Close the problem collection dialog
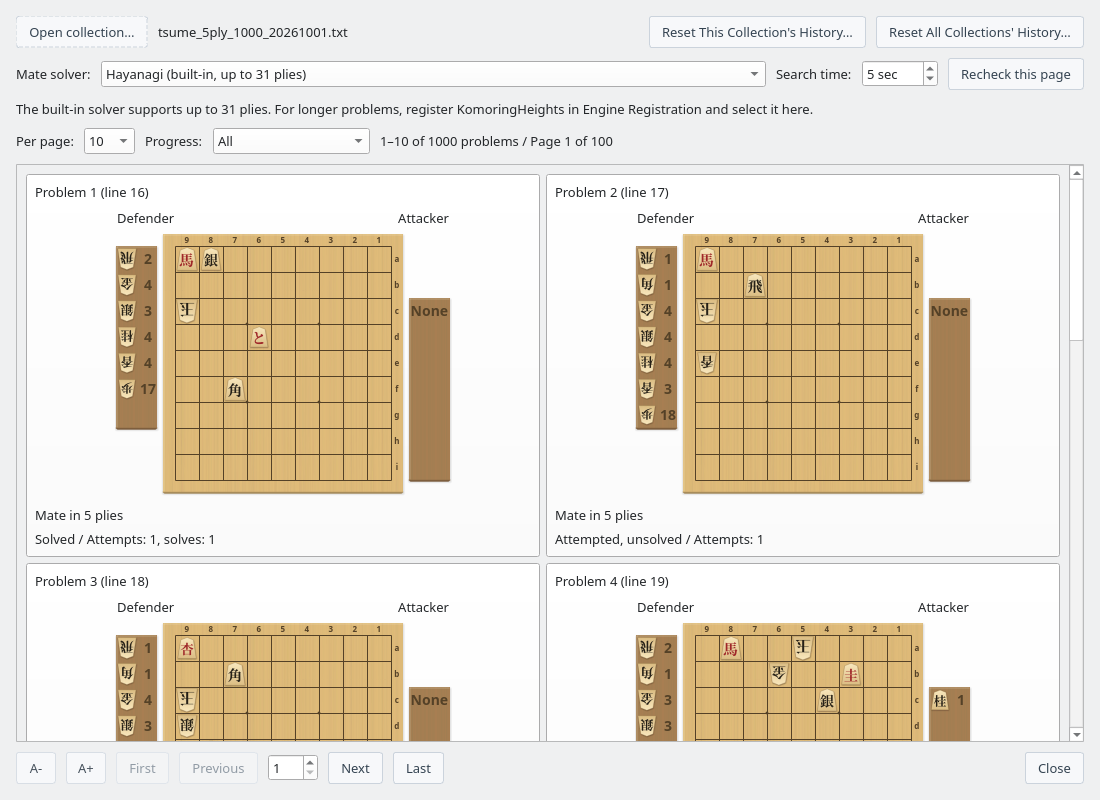The width and height of the screenshot is (1100, 800). pyautogui.click(x=1054, y=768)
